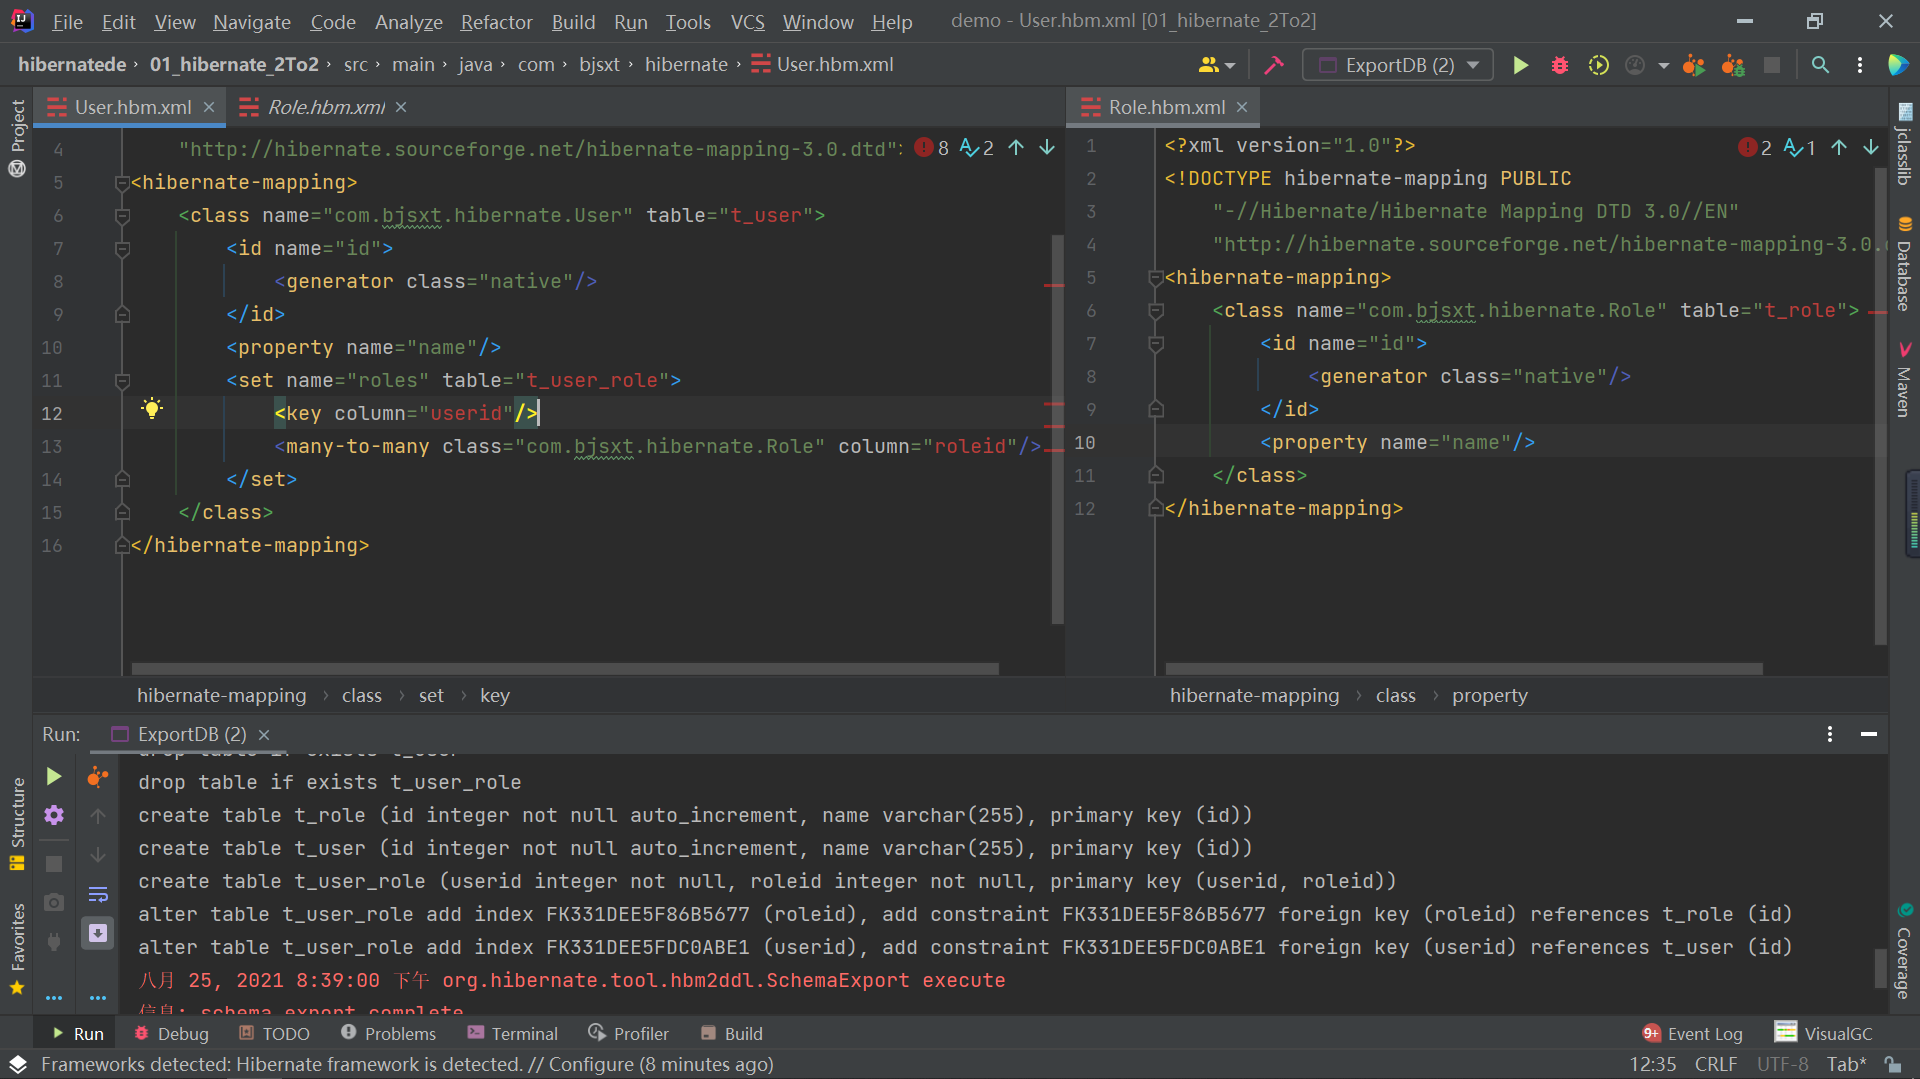
Task: Click the grey stop button in top toolbar
Action: pos(1772,65)
